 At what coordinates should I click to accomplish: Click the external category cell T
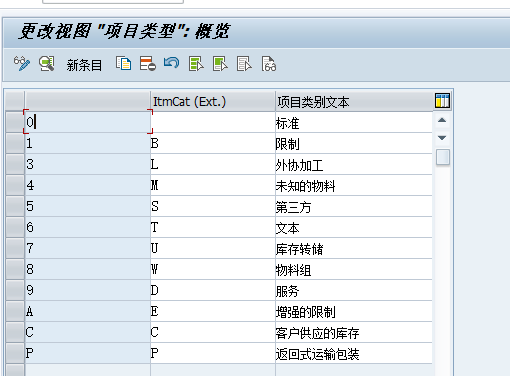(213, 227)
